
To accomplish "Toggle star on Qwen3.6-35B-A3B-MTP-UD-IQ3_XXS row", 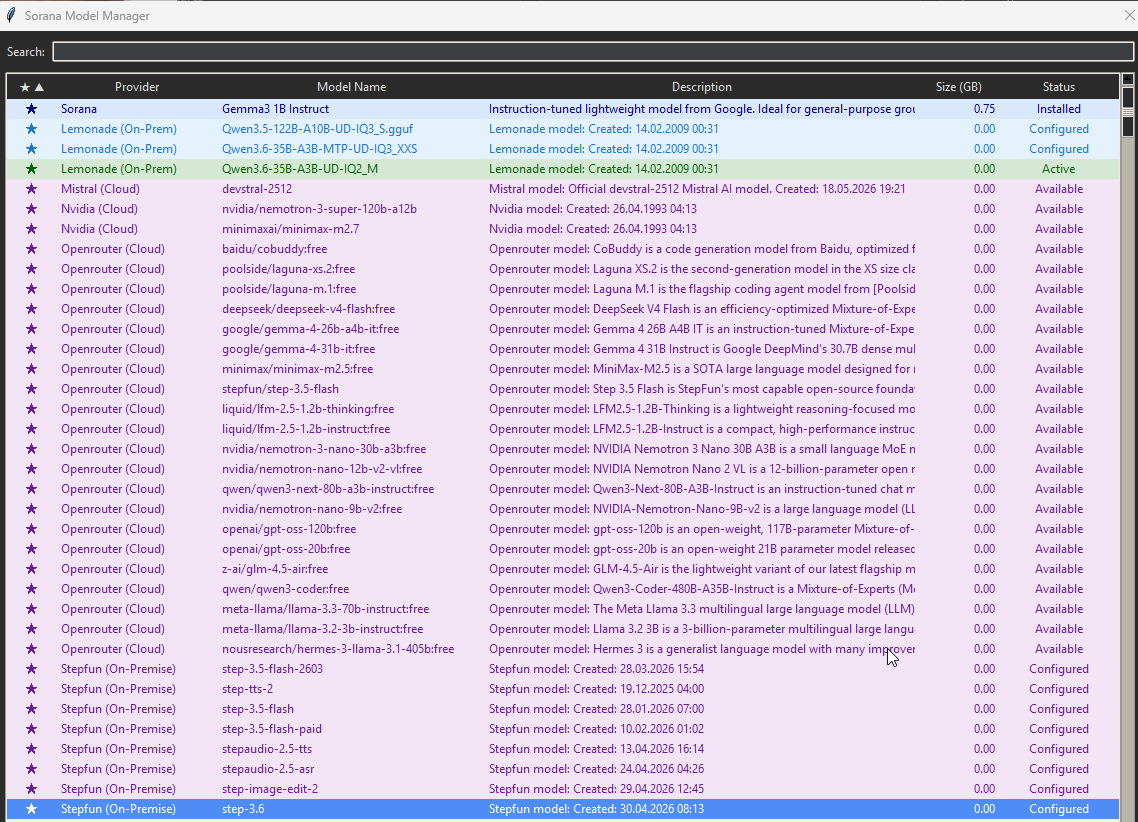I will 31,149.
